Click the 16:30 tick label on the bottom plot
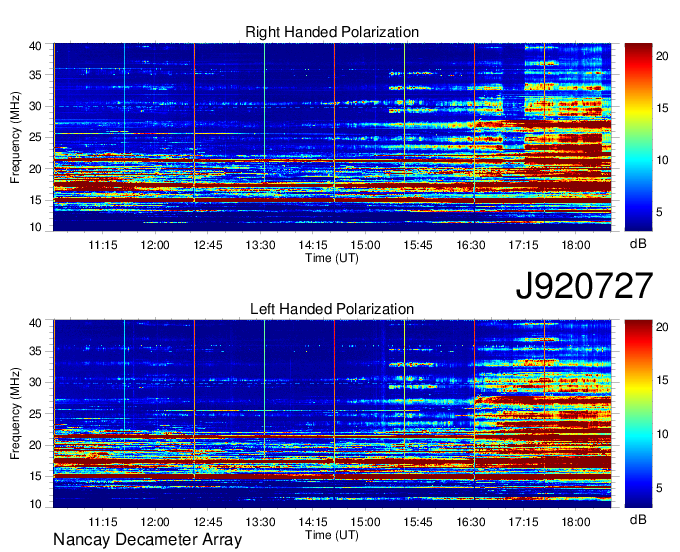The image size is (680, 552). pos(471,522)
